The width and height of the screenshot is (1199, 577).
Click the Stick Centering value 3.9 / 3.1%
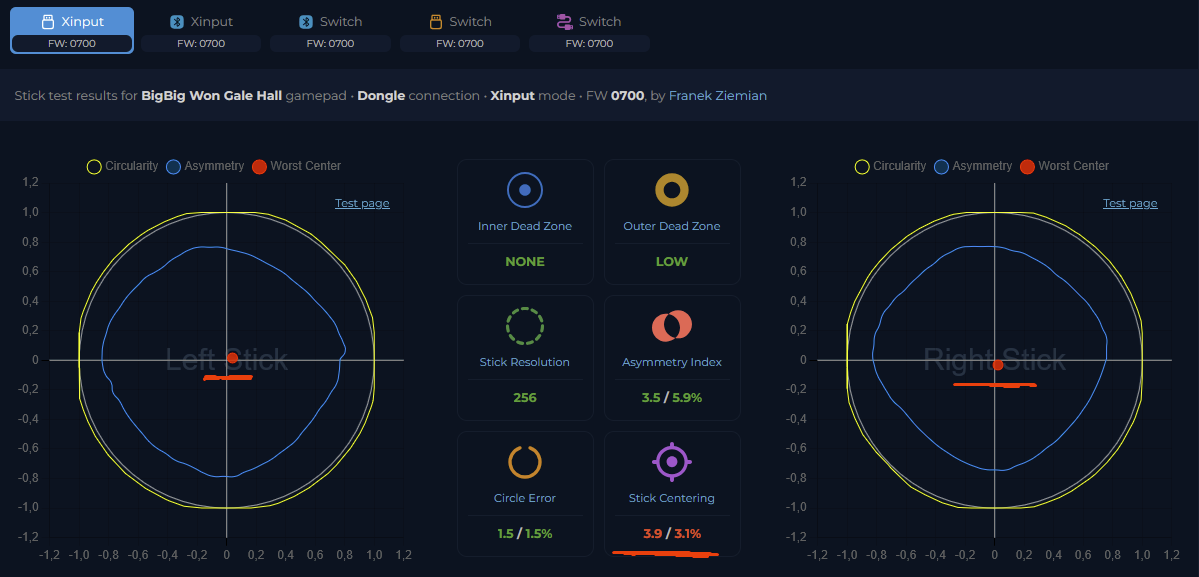672,533
